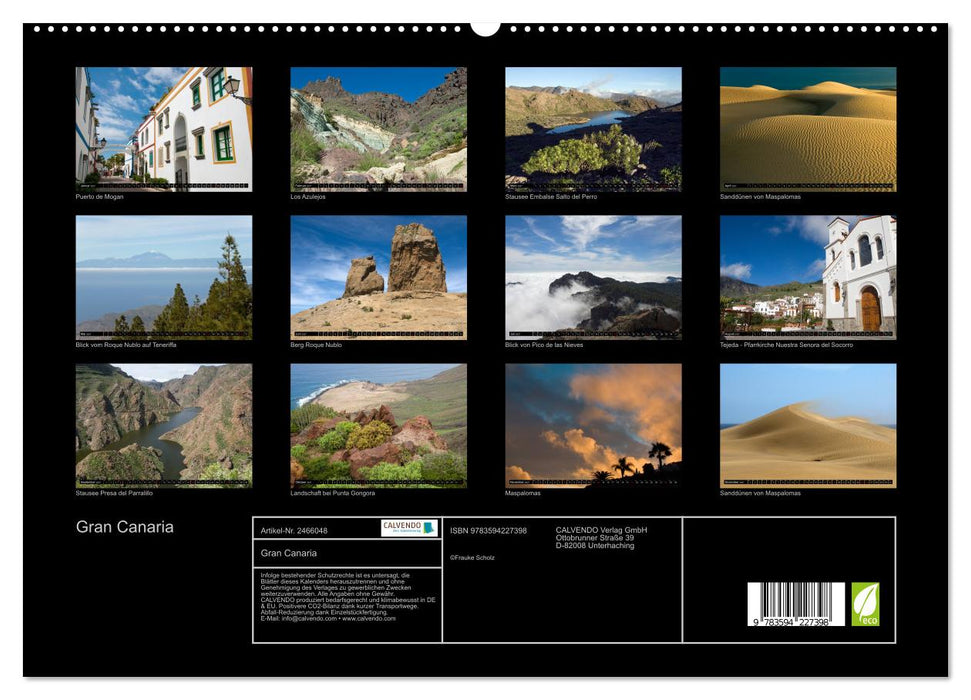This screenshot has width=971, height=700.
Task: Click the Berg Roque Nublo photo
Action: (x=378, y=278)
